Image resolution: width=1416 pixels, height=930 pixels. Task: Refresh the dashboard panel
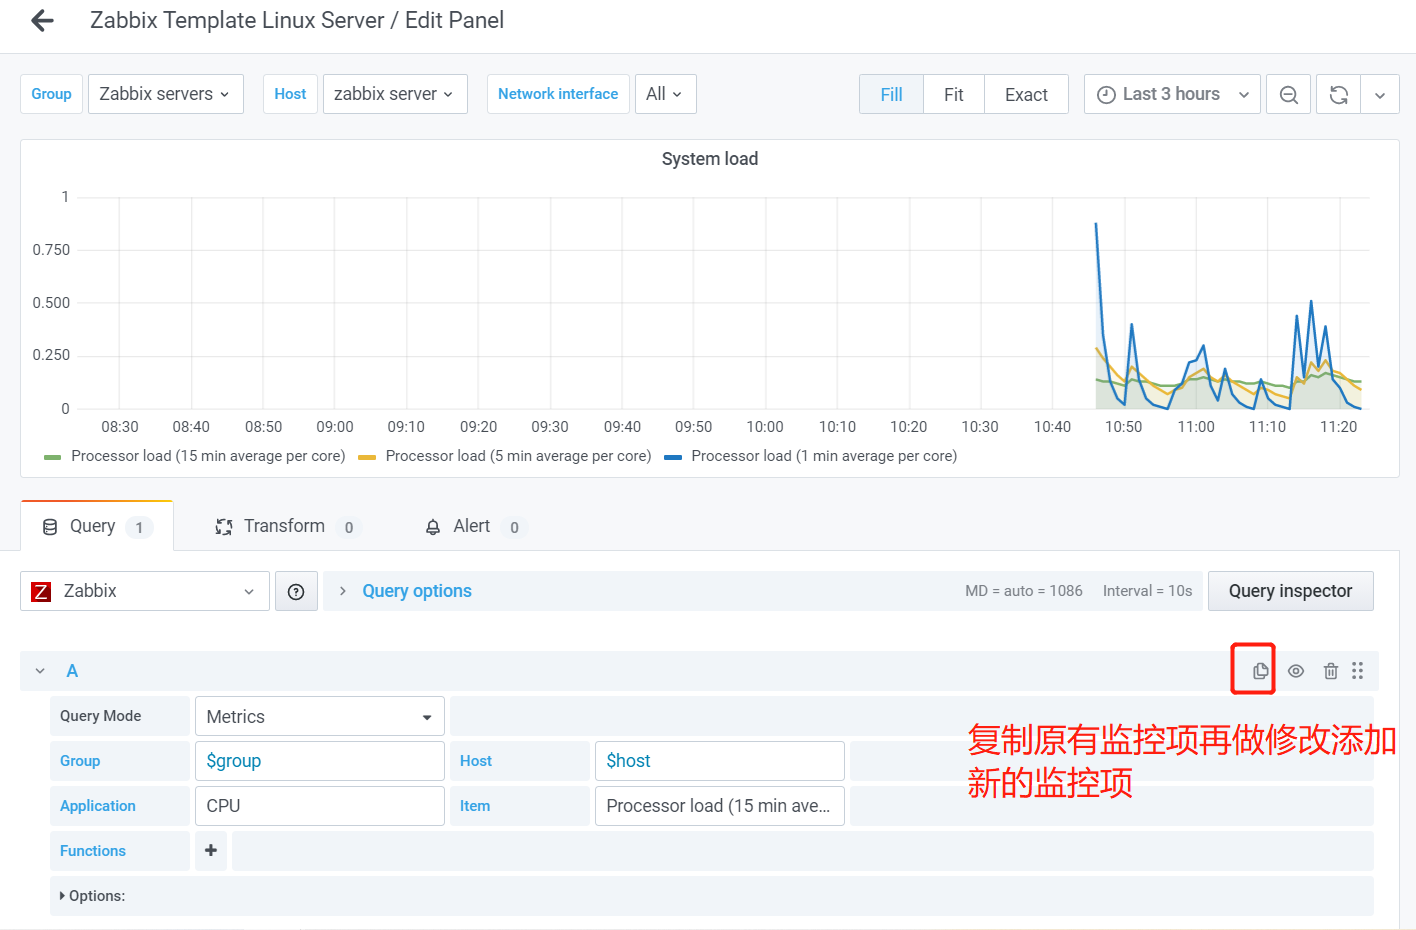pos(1338,94)
